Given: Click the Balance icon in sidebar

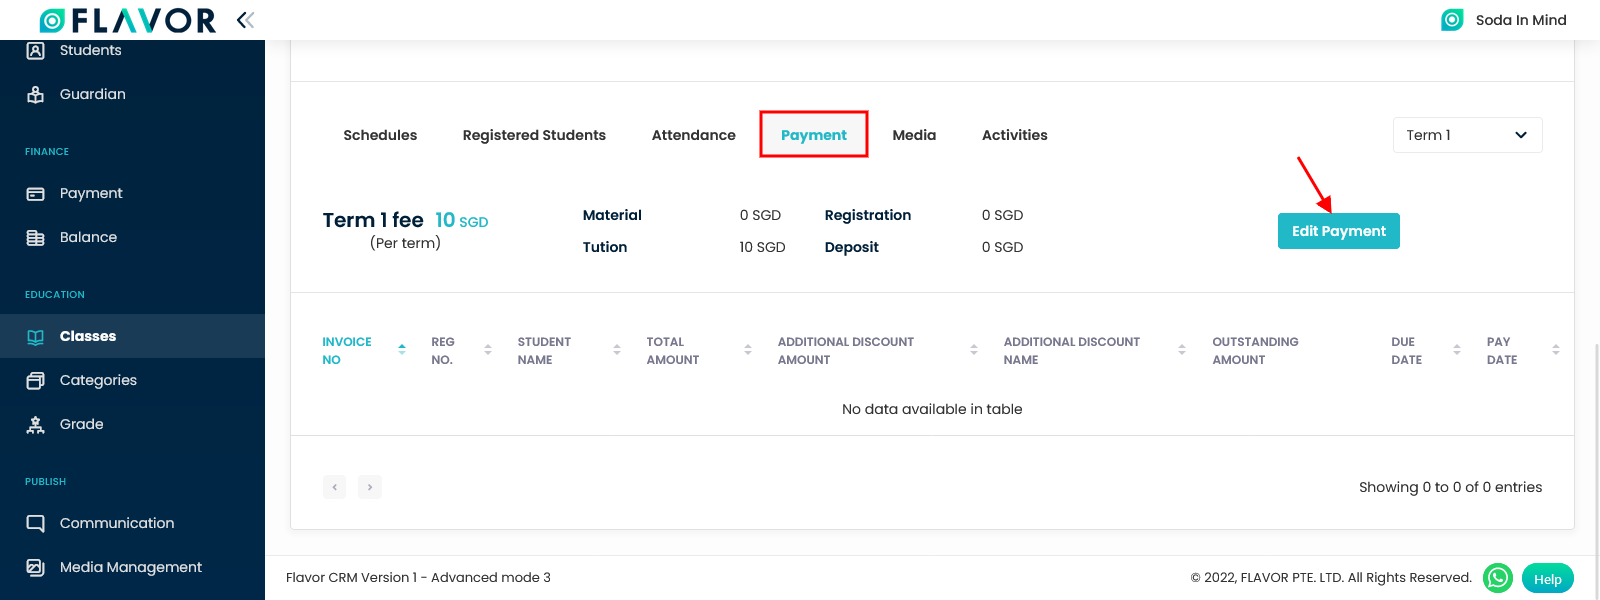Looking at the screenshot, I should 36,237.
